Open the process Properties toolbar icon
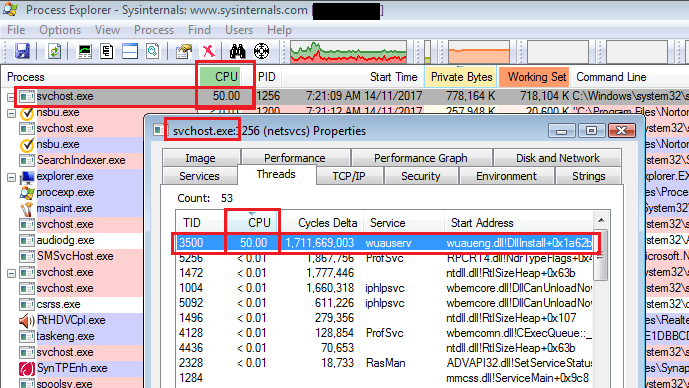This screenshot has height=388, width=689. 184,51
